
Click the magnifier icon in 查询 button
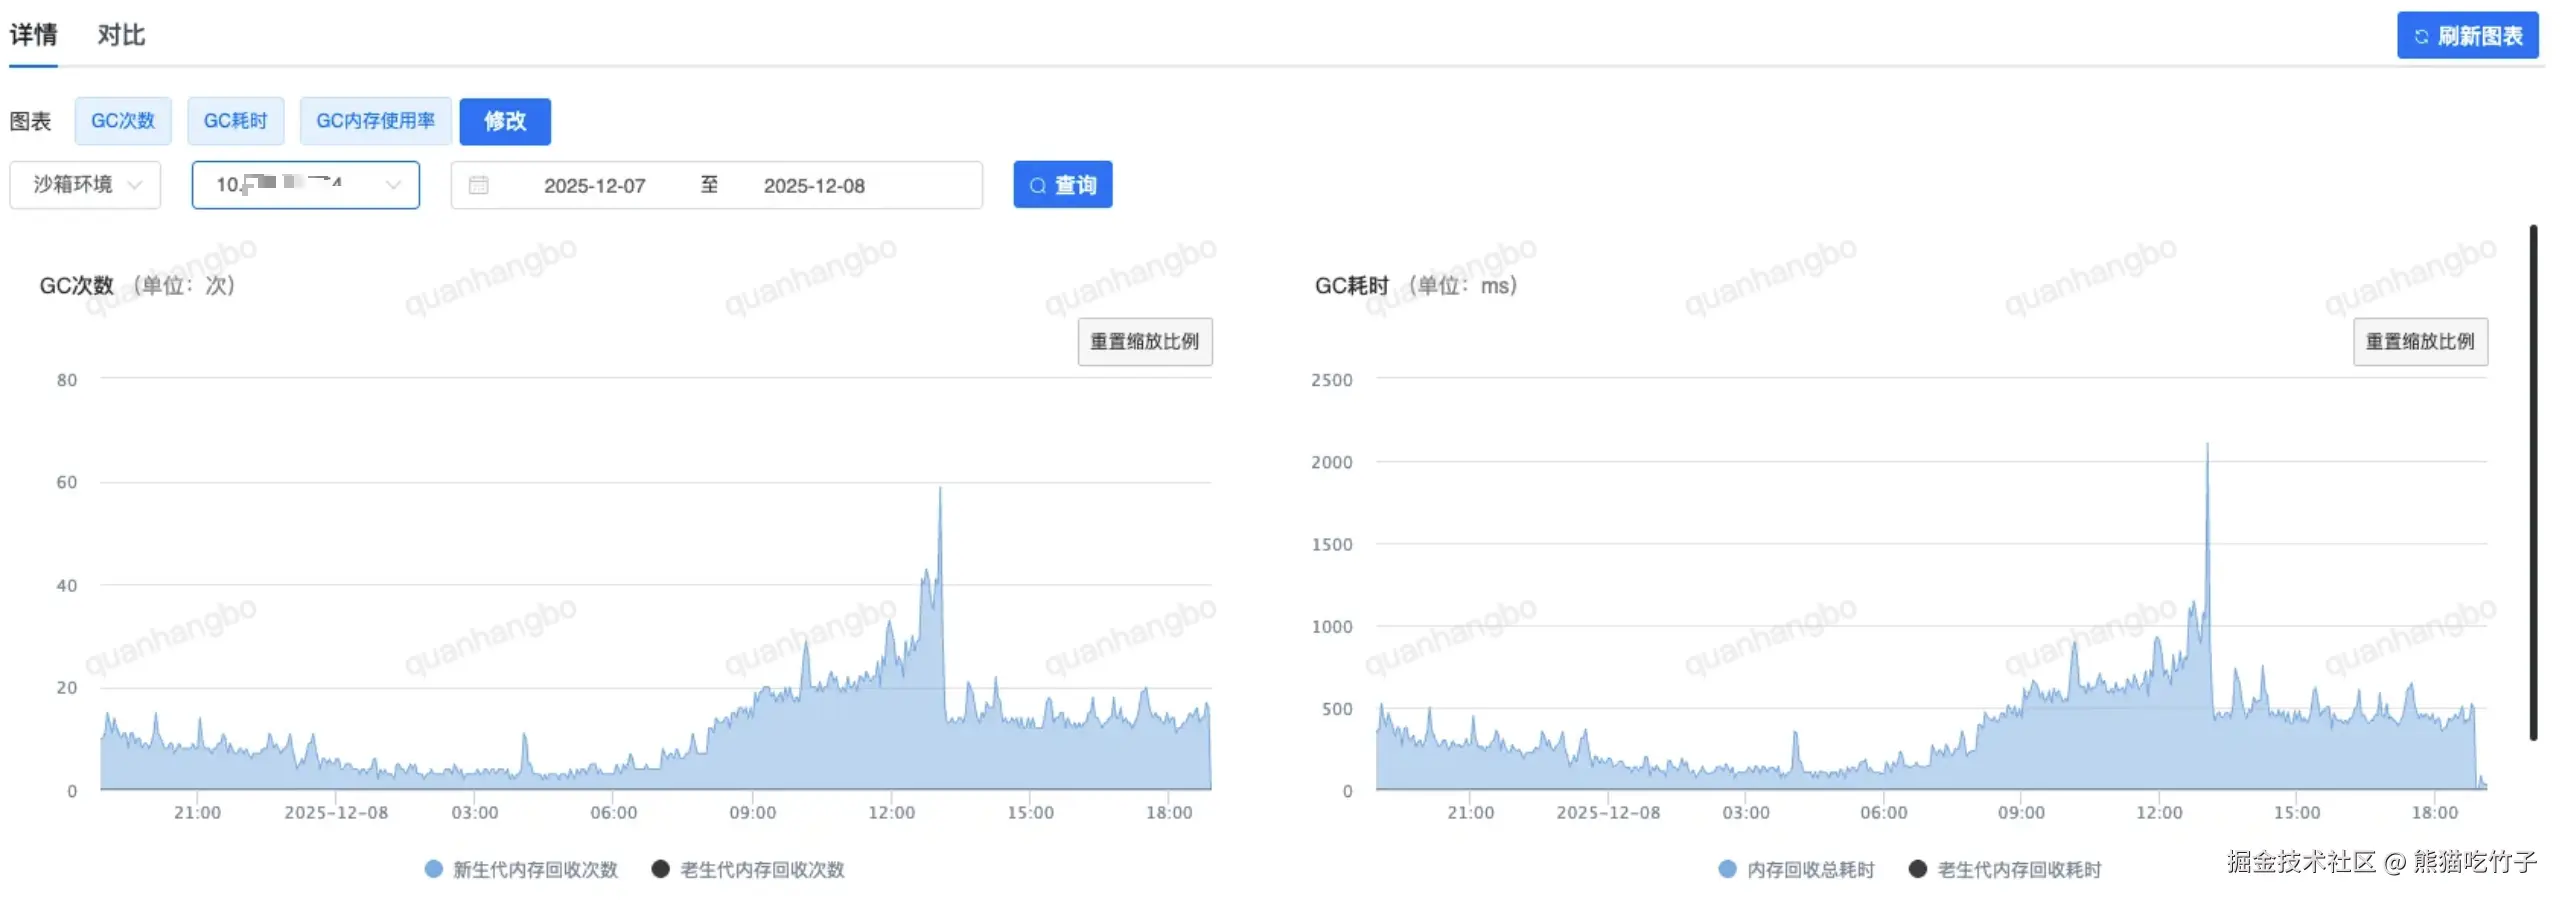[x=1038, y=186]
